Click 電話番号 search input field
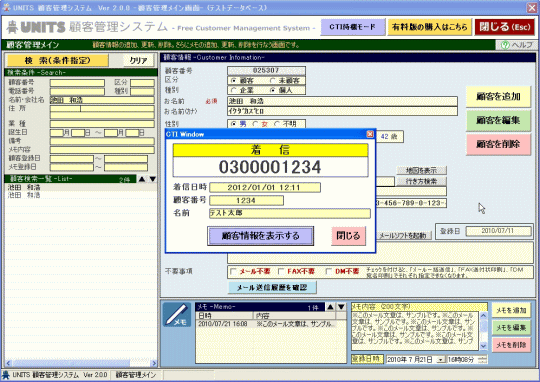Screen dimensions: 540x382 [x=77, y=92]
